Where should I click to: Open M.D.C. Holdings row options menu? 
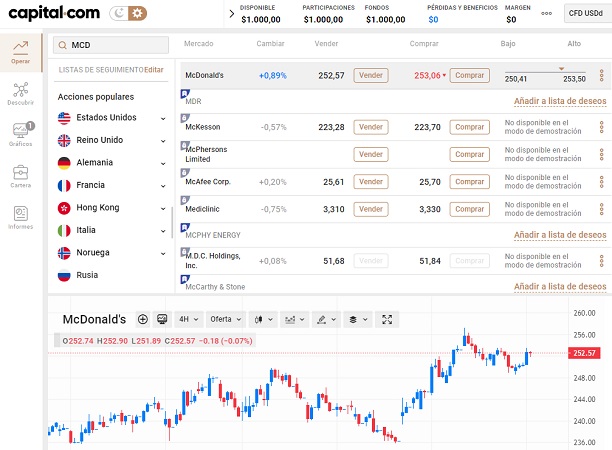[601, 261]
